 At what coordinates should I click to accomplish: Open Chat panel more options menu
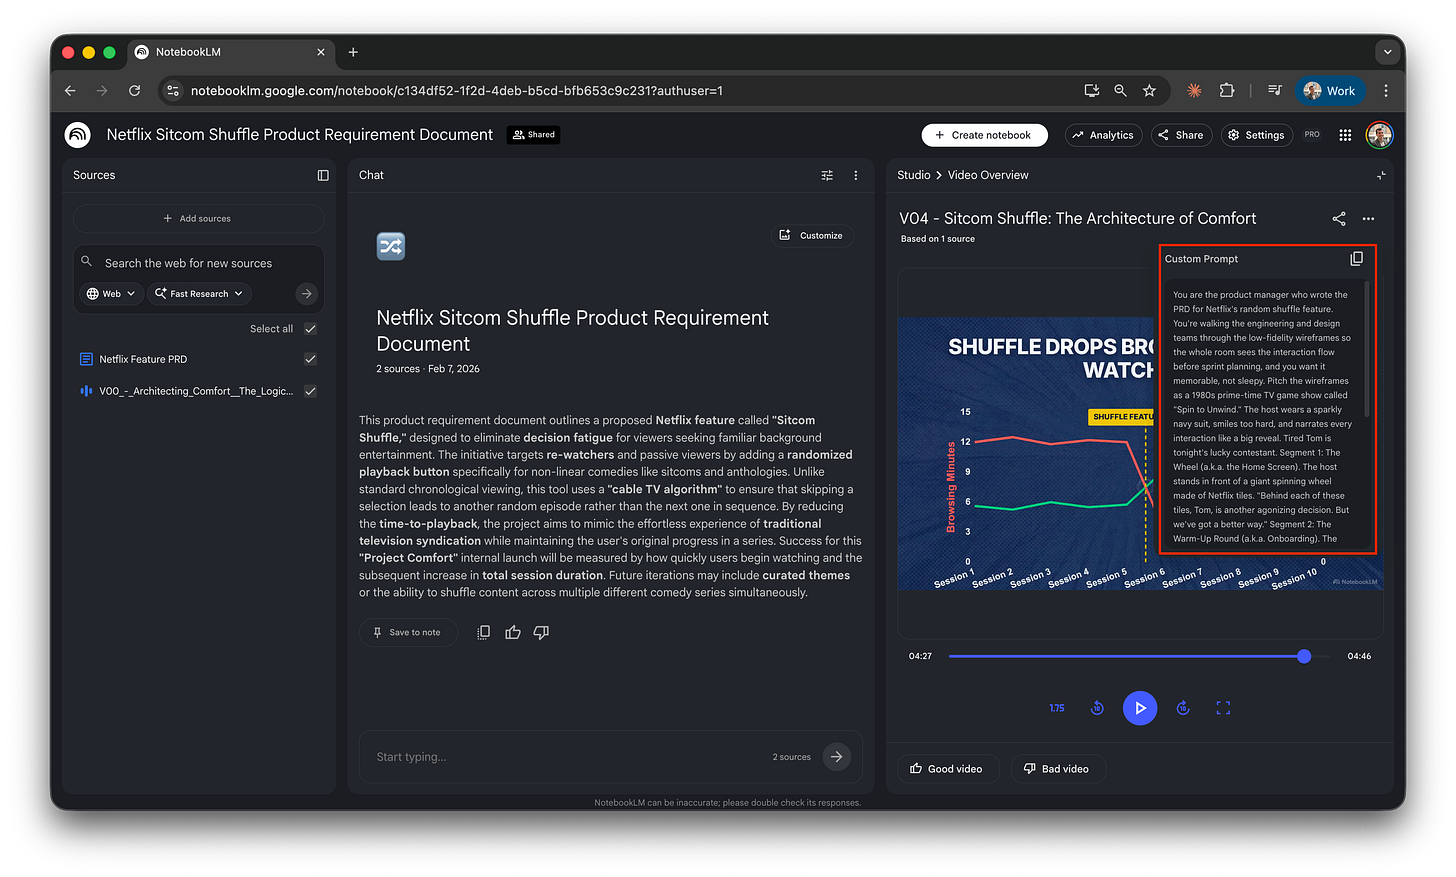click(856, 175)
